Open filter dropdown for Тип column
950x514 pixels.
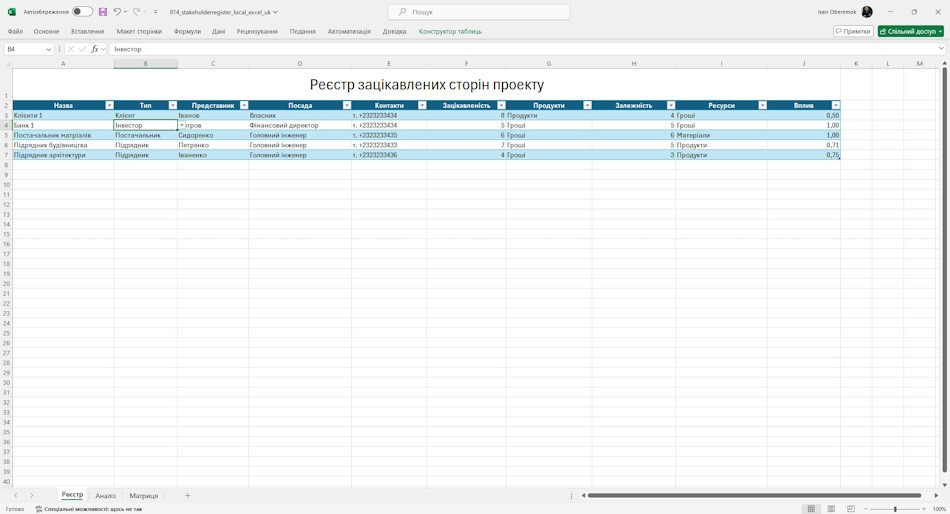click(x=173, y=105)
